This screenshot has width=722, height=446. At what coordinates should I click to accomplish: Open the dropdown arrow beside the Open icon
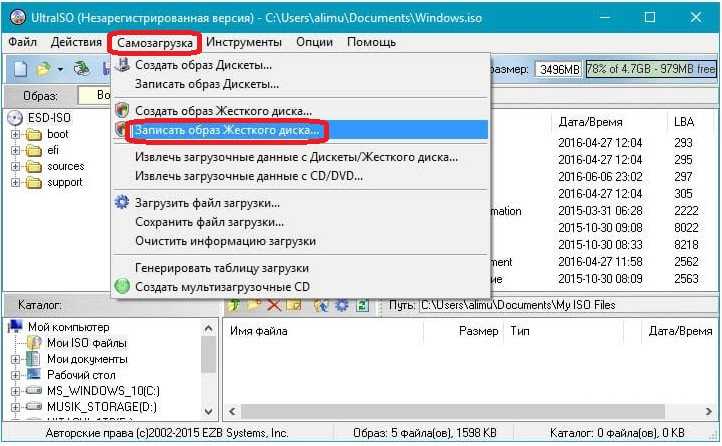[60, 70]
